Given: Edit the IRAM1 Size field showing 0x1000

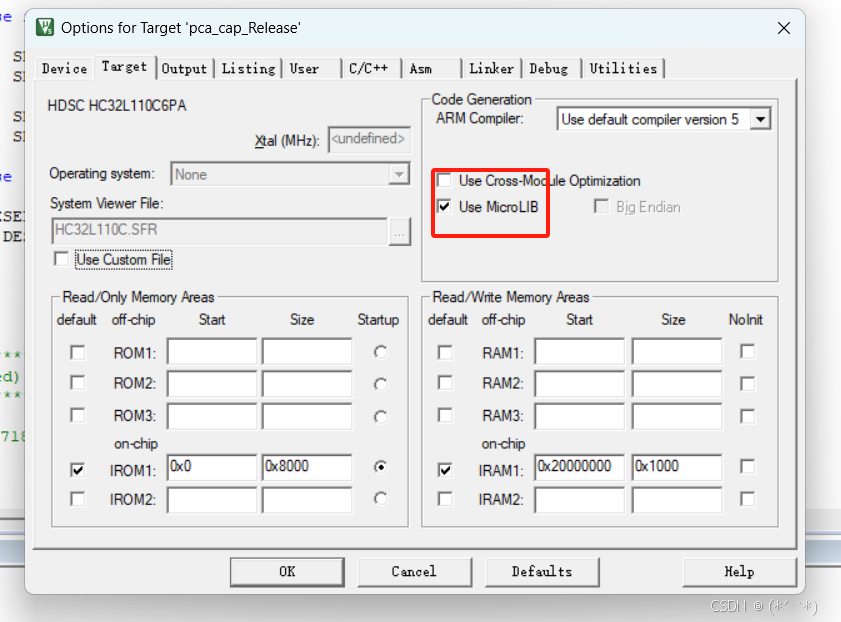Looking at the screenshot, I should pyautogui.click(x=677, y=467).
